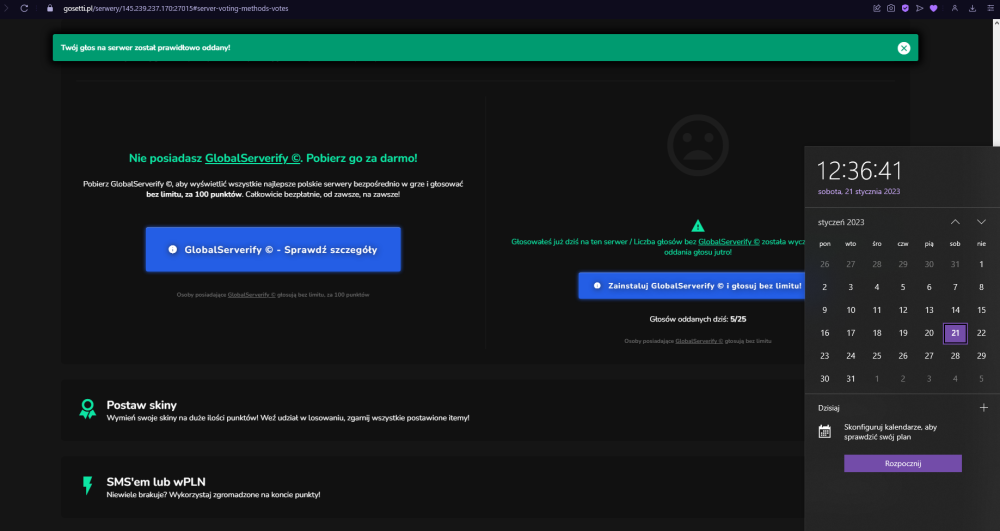The image size is (1000, 531).
Task: Select day 23 in the calendar
Action: click(x=825, y=356)
